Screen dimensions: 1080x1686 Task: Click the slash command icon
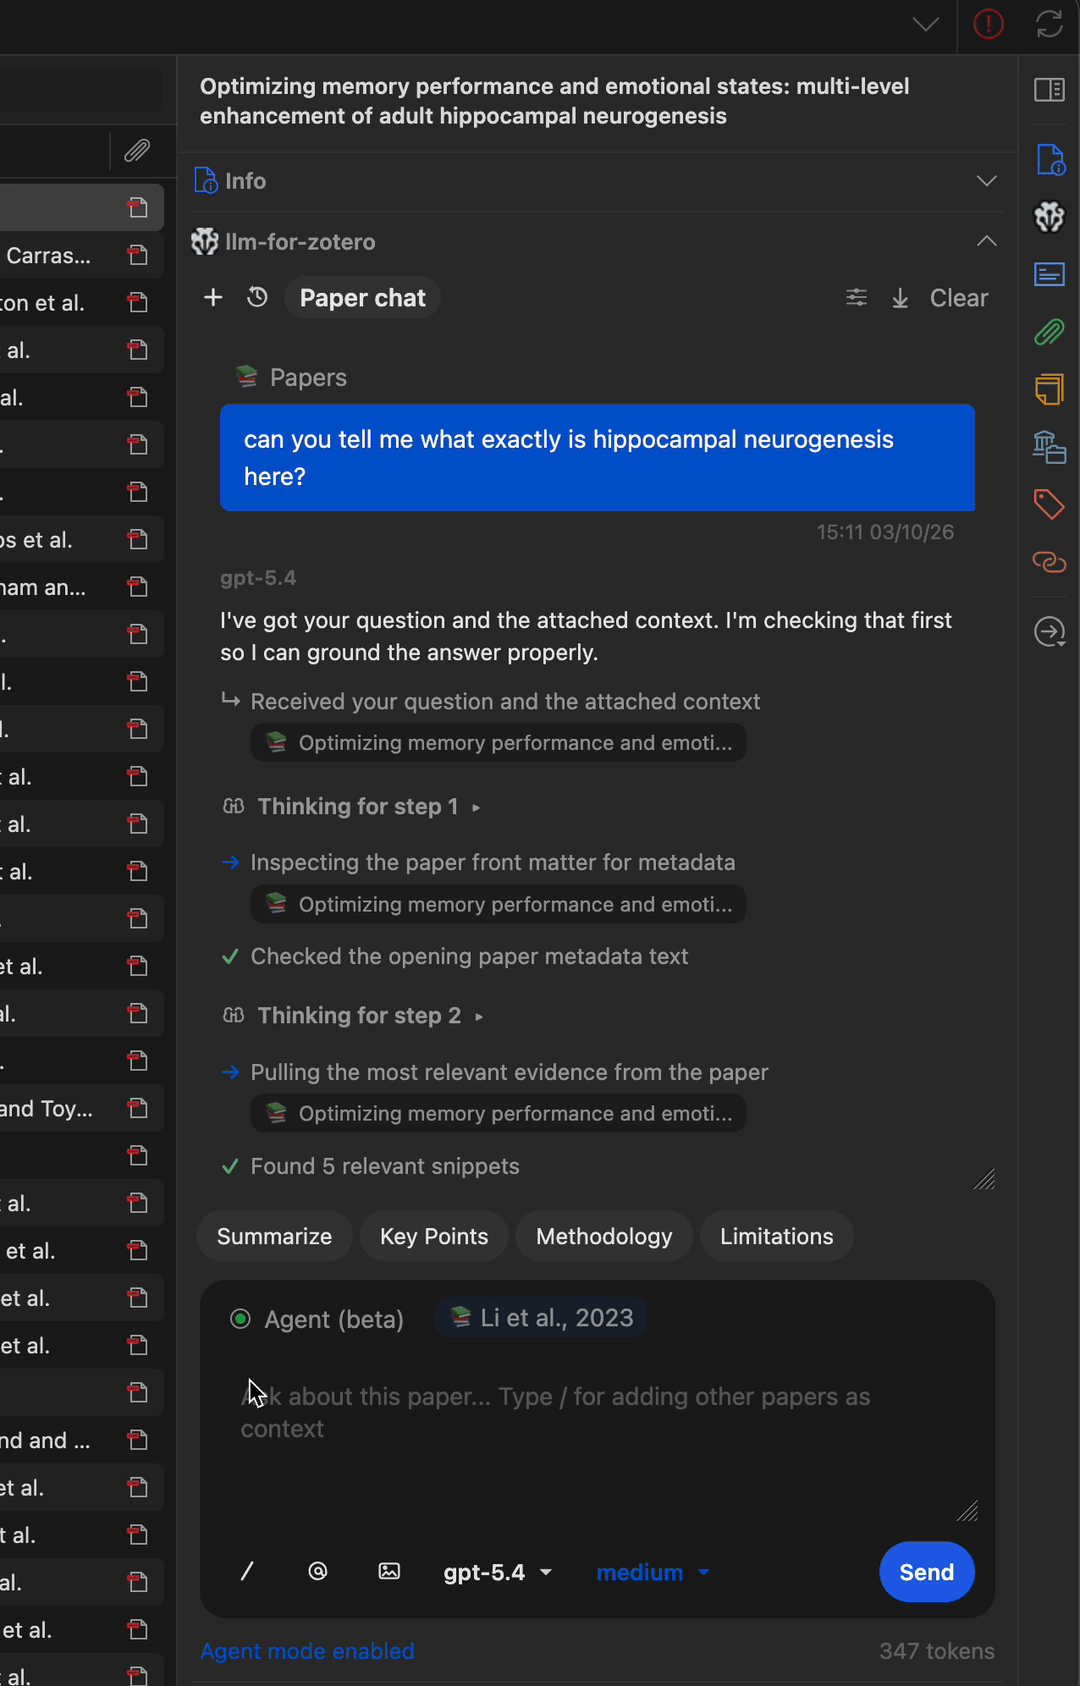coord(247,1571)
